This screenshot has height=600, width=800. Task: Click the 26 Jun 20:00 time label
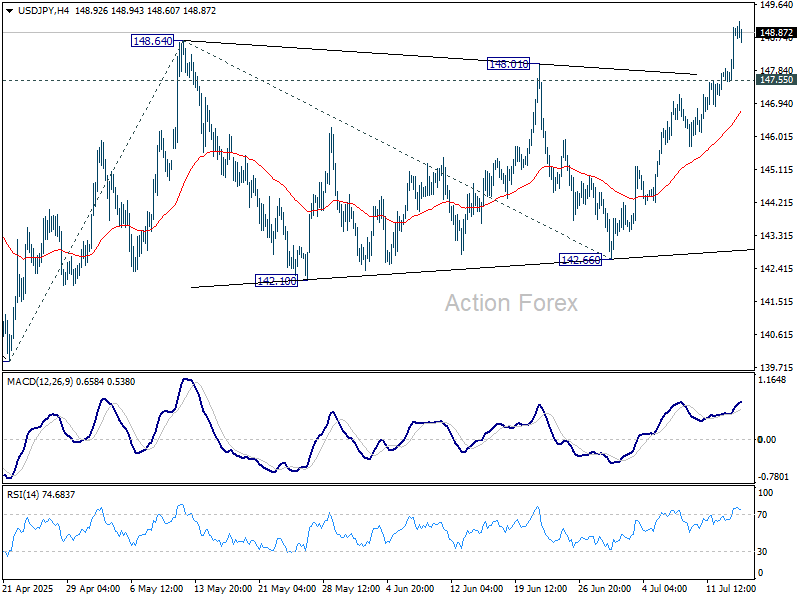tap(605, 588)
